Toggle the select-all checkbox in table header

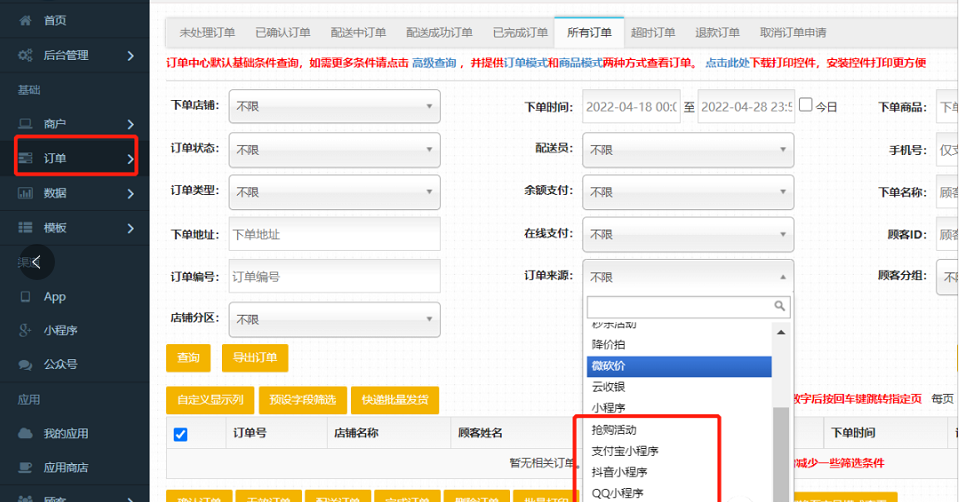tap(181, 434)
